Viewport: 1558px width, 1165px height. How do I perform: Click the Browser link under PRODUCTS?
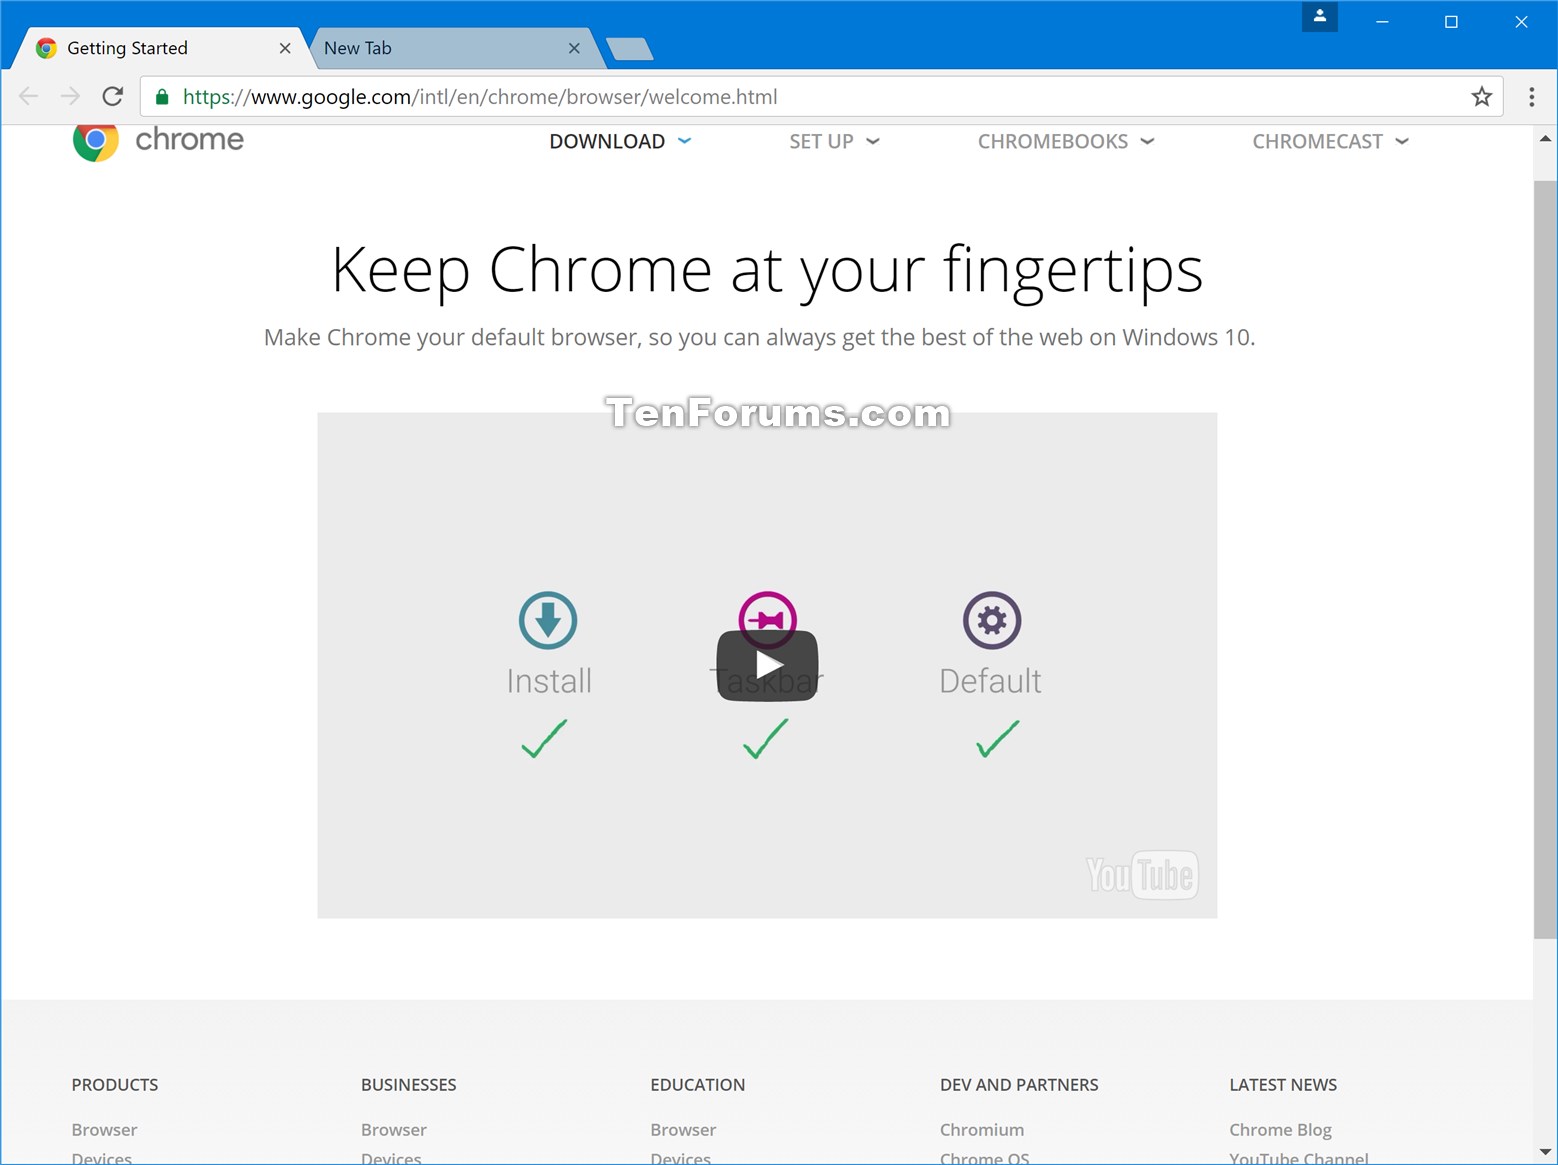coord(104,1129)
